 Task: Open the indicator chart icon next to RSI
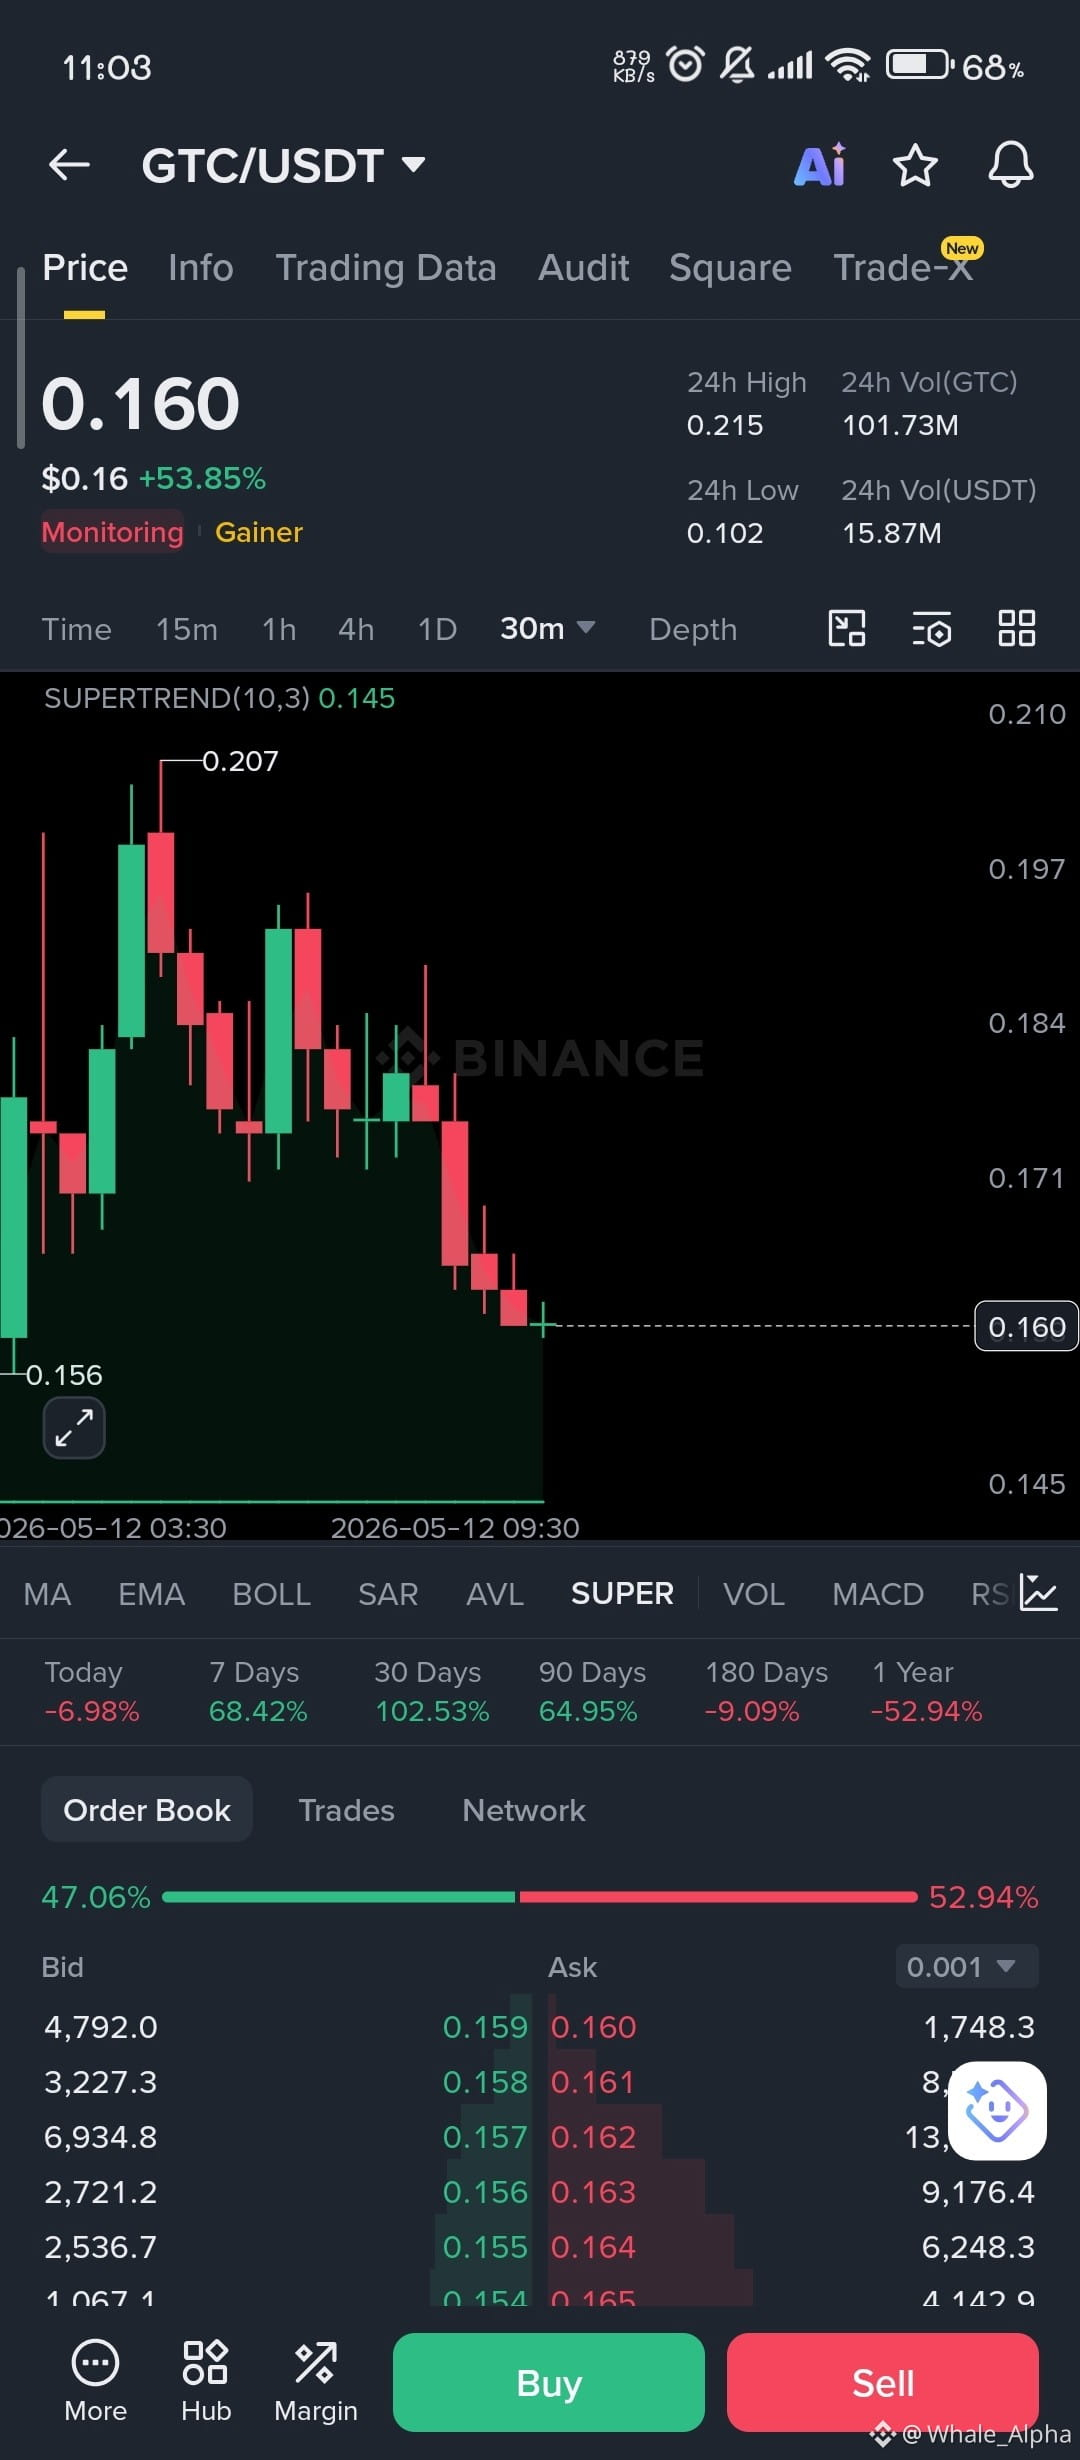tap(1039, 1593)
